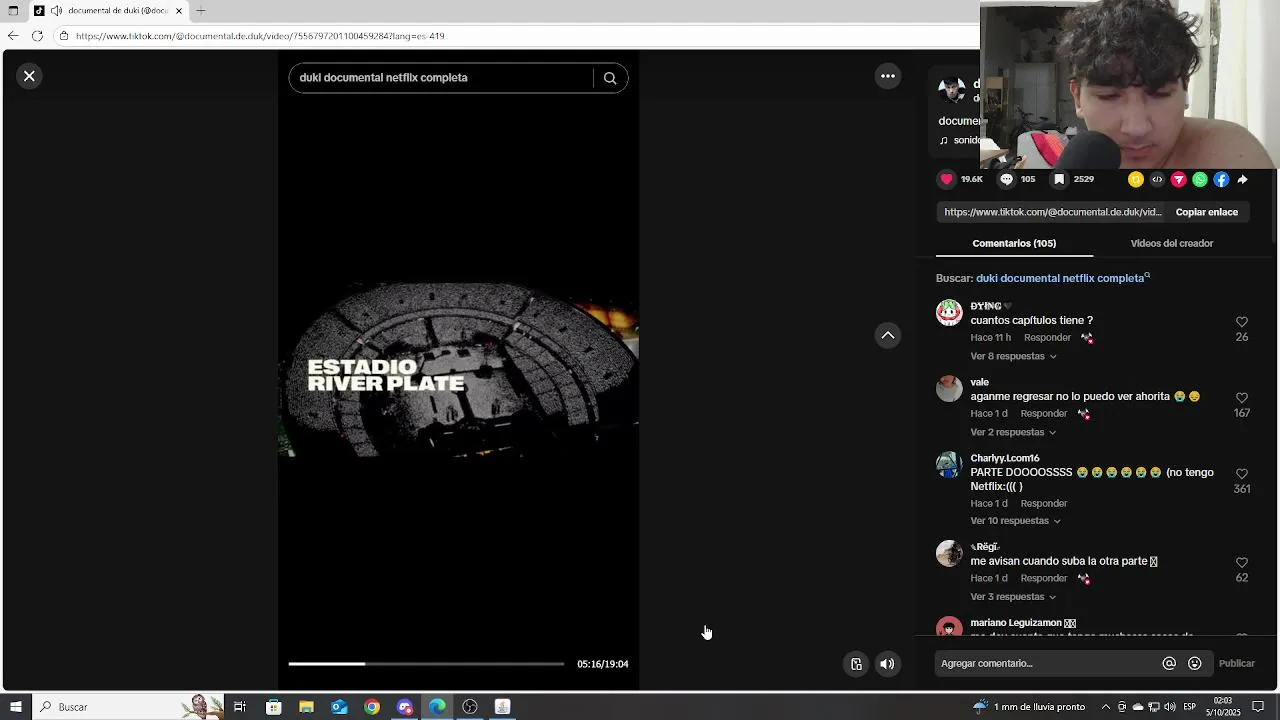Open comments via the 105 speech bubble icon

click(1006, 179)
